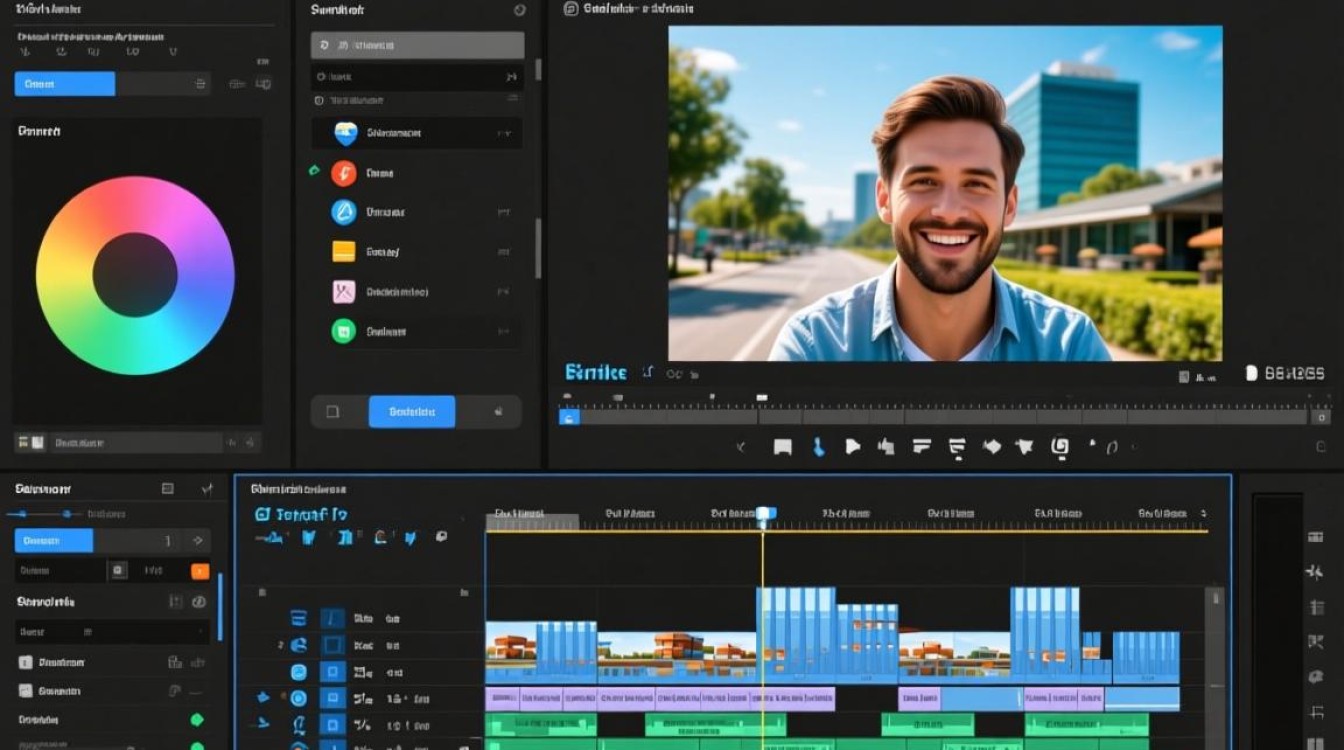Click the dark text field below the color wheel
This screenshot has height=750, width=1344.
pyautogui.click(x=137, y=442)
